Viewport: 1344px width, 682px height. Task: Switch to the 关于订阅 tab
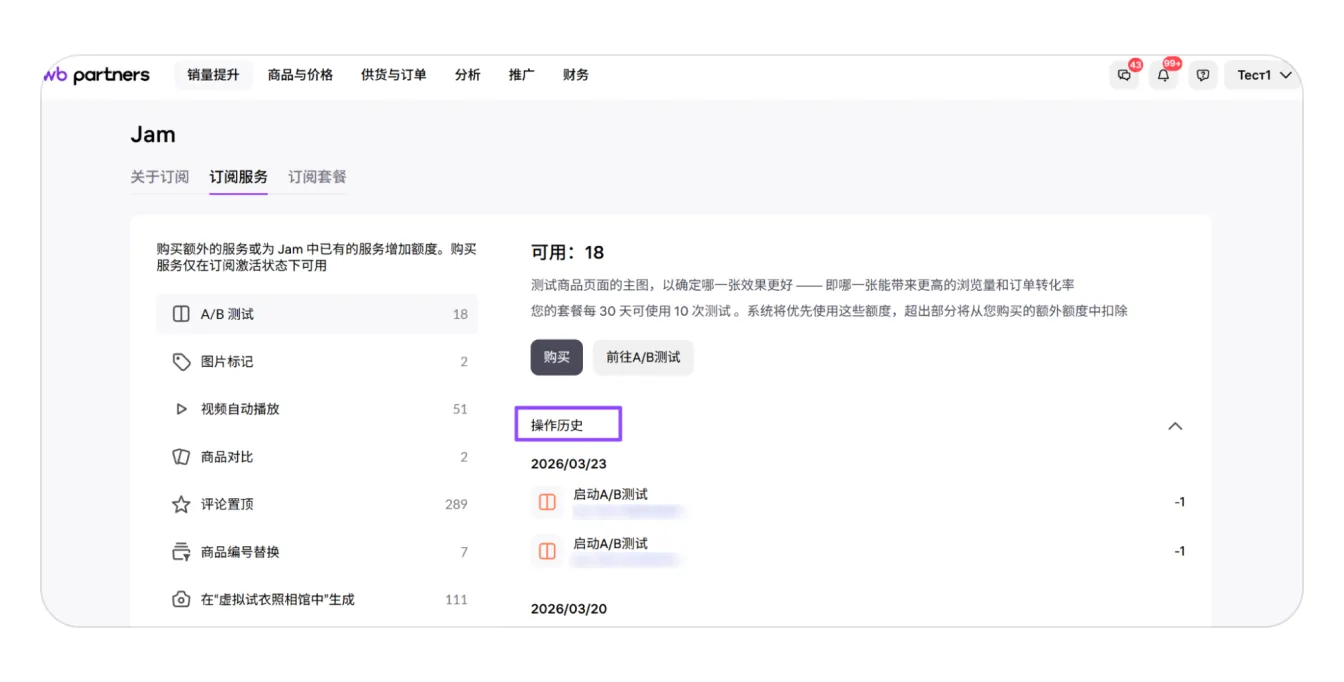pyautogui.click(x=160, y=177)
